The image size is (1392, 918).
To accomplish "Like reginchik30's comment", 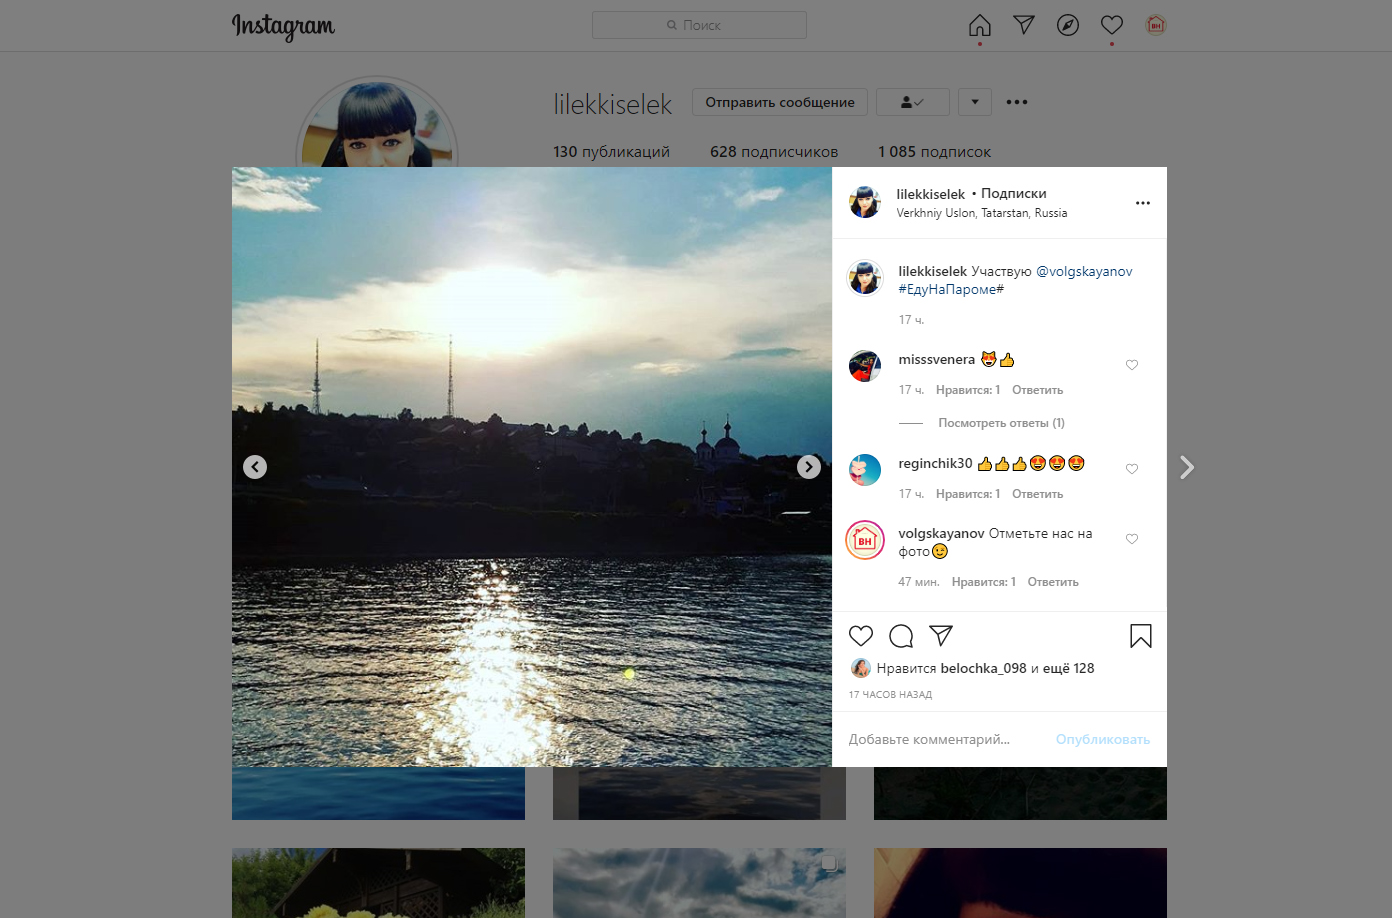I will (1132, 469).
